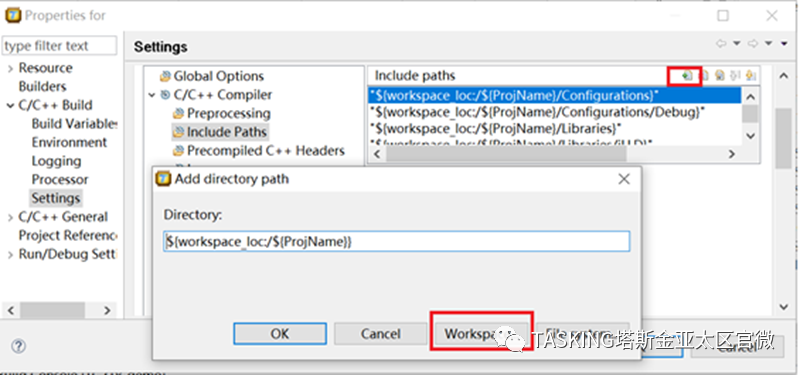Click the Add directory path dialog icon

163,179
